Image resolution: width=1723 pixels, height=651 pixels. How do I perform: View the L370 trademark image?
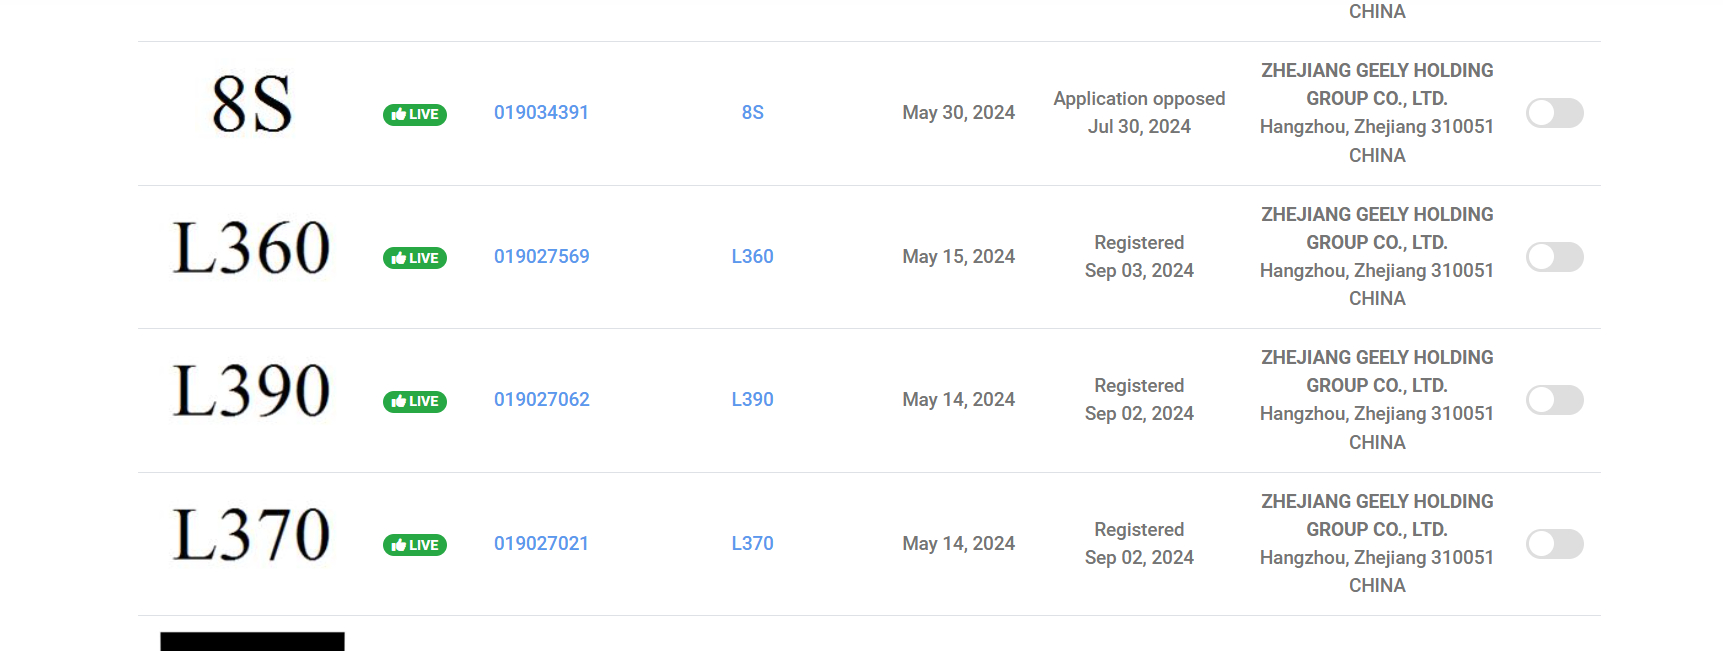pyautogui.click(x=252, y=534)
